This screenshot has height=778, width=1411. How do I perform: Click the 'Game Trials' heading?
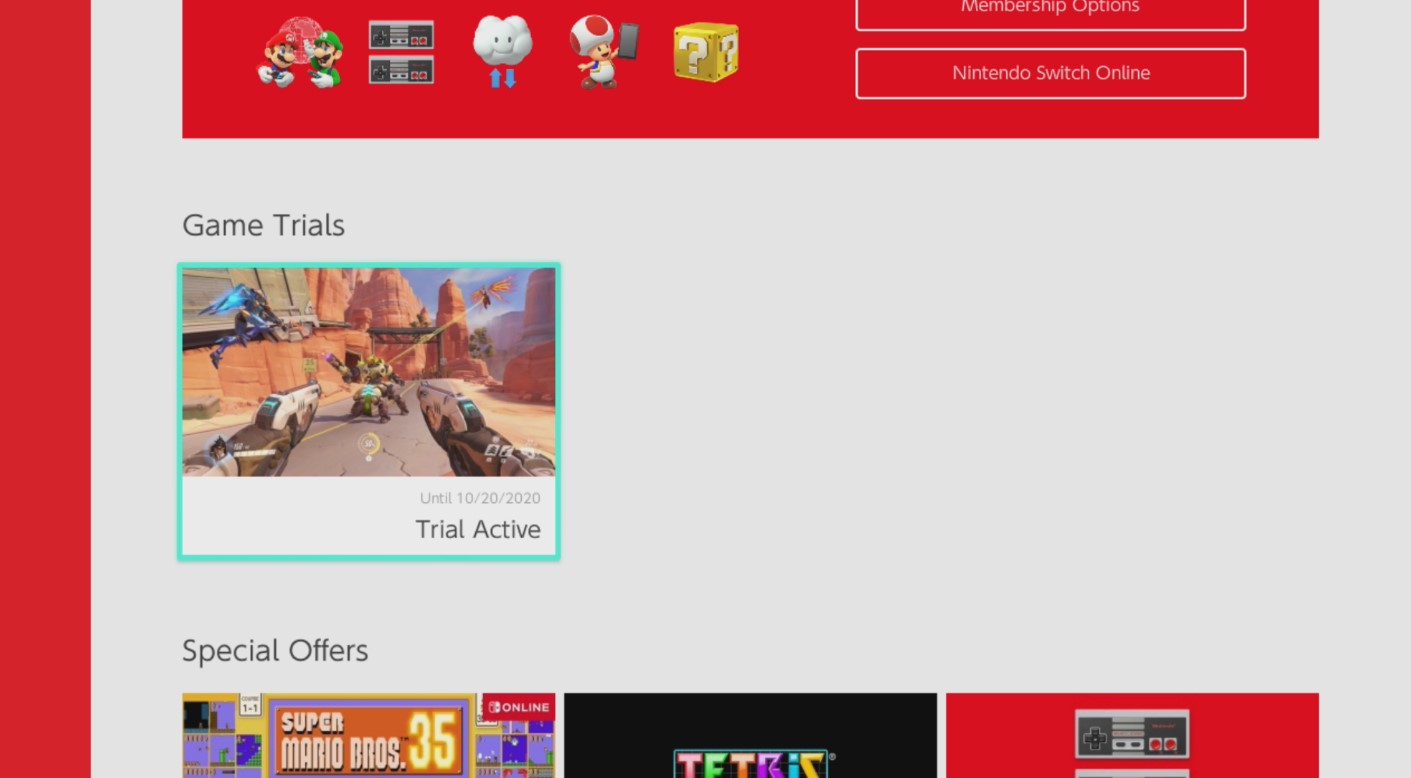(264, 225)
